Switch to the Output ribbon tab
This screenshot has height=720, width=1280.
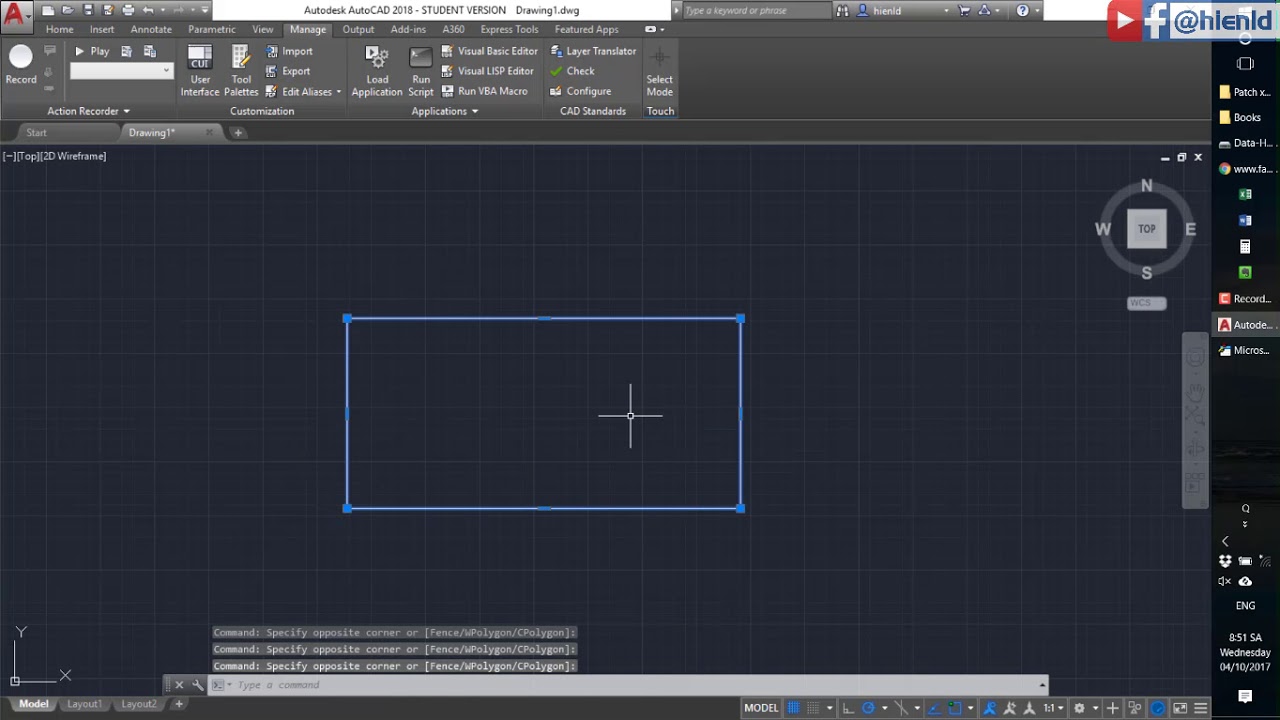pos(358,30)
